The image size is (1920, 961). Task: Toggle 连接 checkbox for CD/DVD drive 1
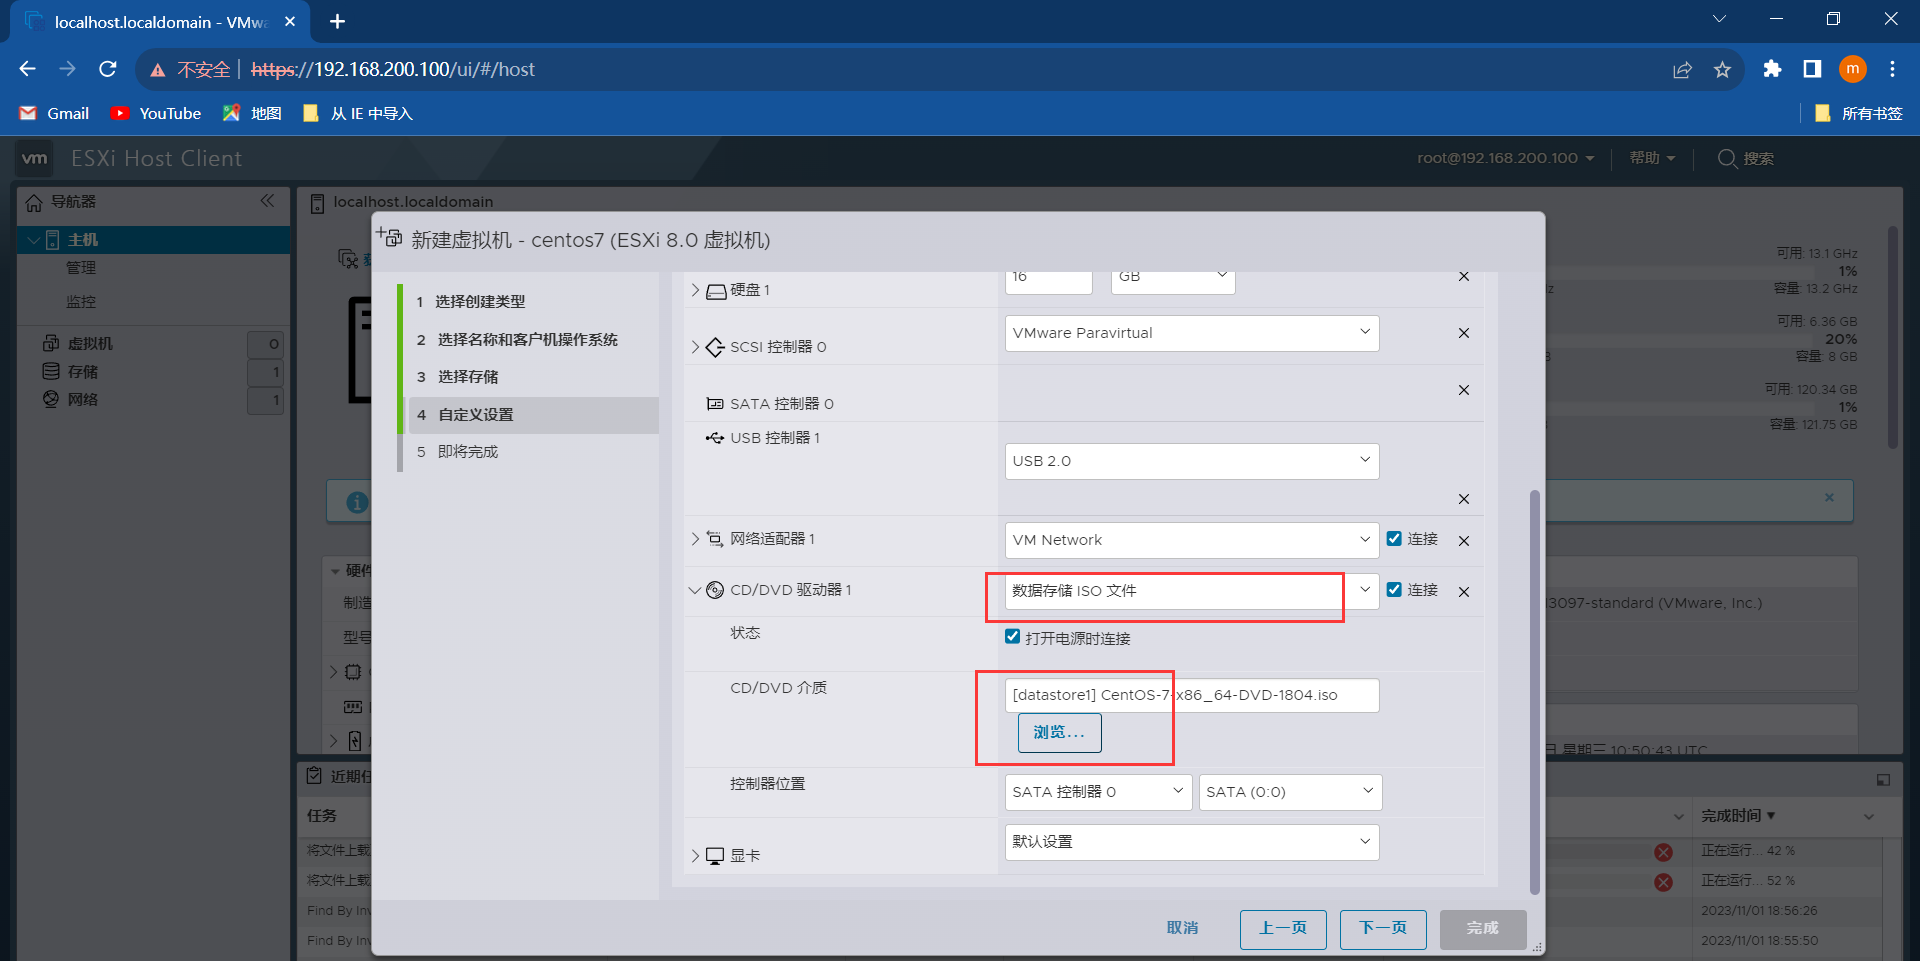tap(1394, 589)
